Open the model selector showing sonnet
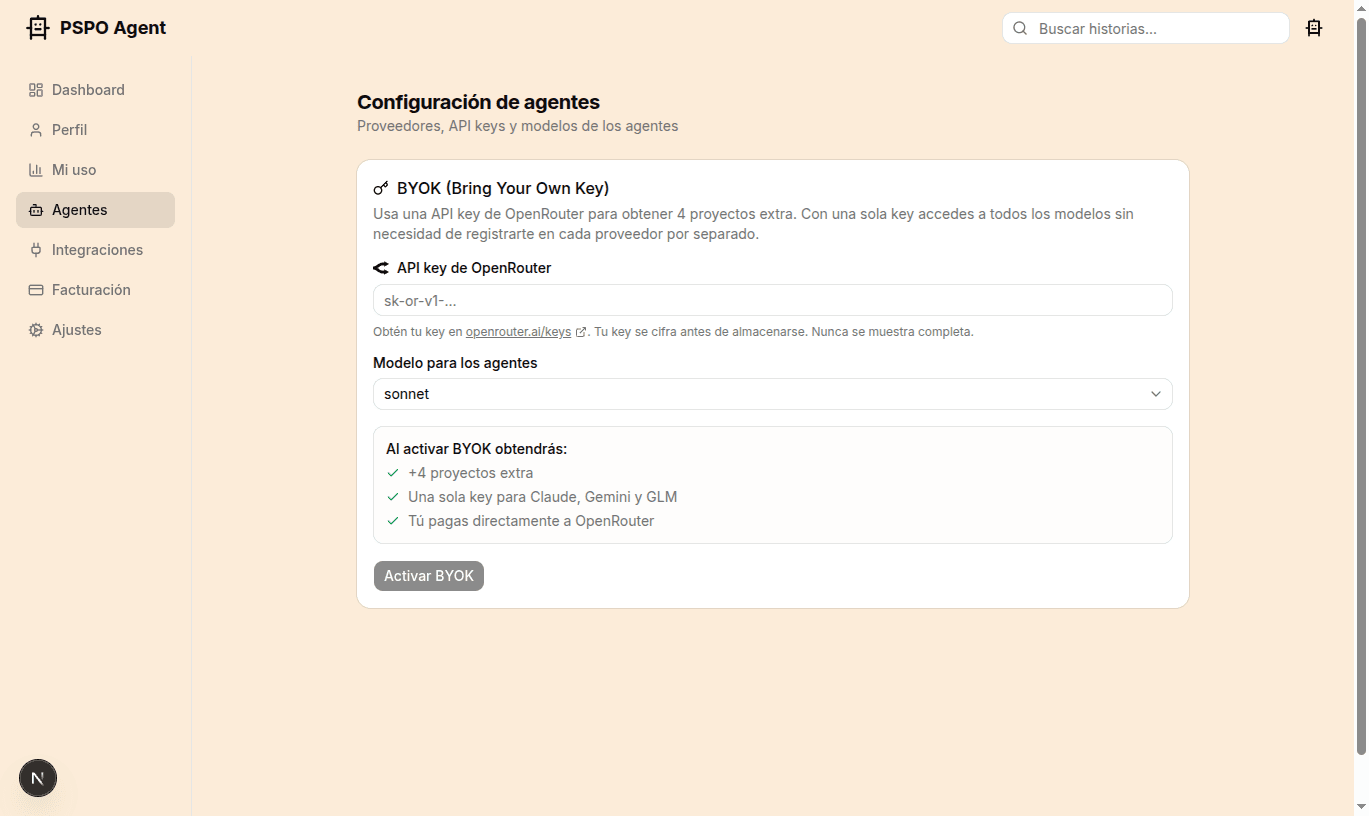The height and width of the screenshot is (816, 1369). coord(772,394)
